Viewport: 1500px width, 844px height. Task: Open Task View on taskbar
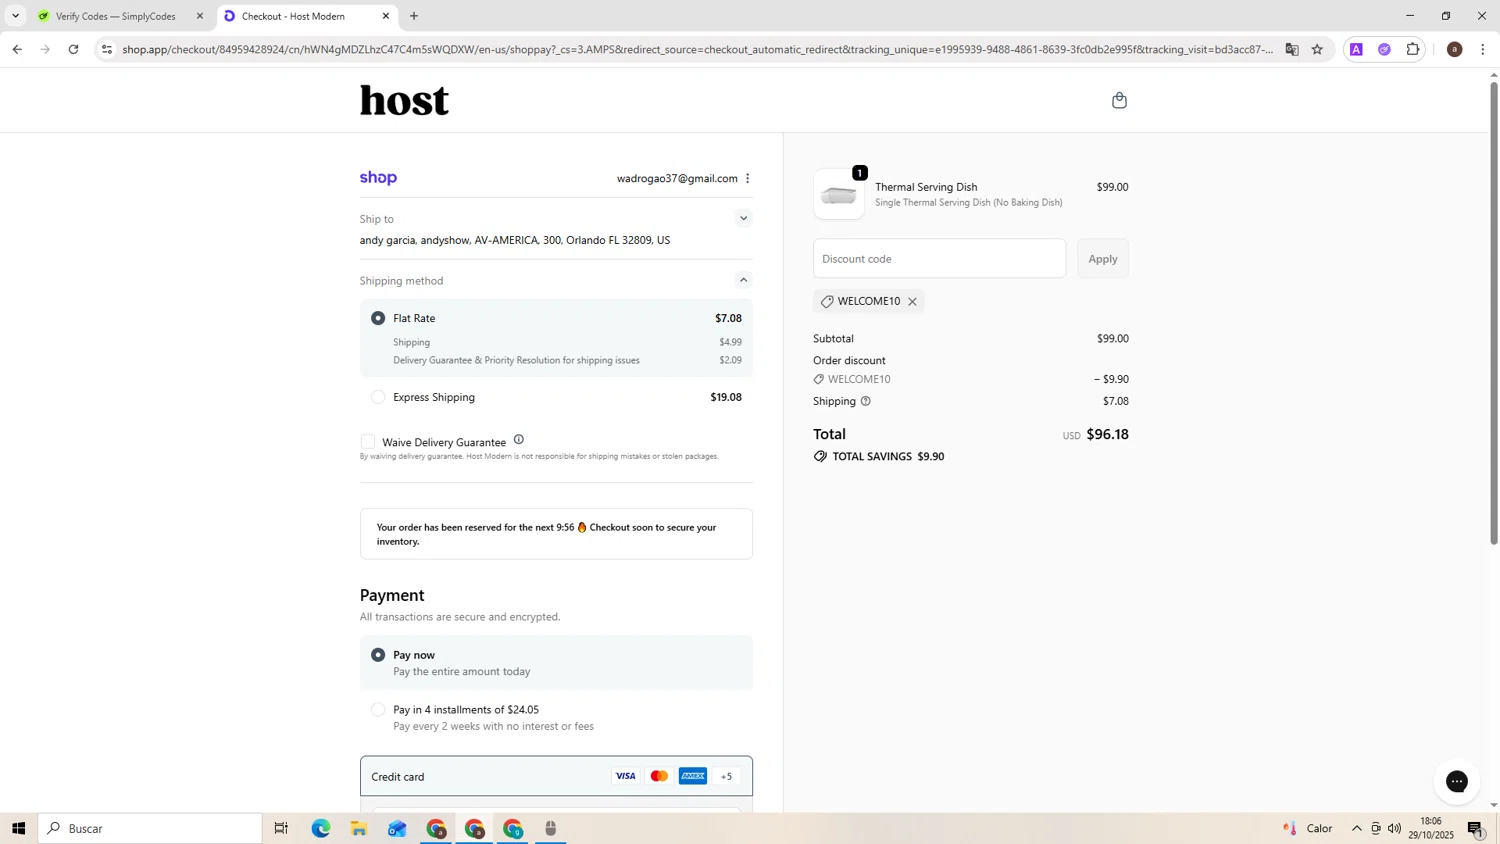click(281, 828)
